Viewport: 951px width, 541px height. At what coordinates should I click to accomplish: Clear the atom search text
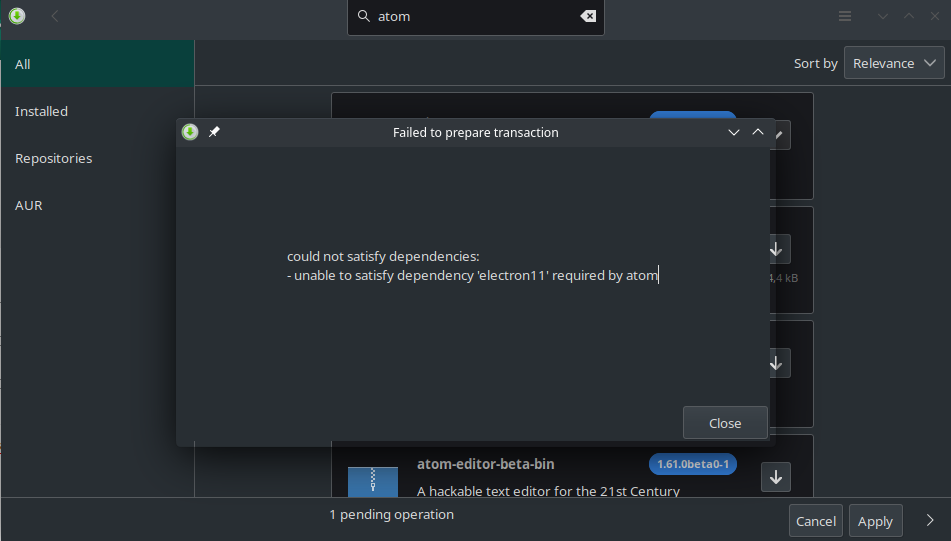[x=588, y=16]
